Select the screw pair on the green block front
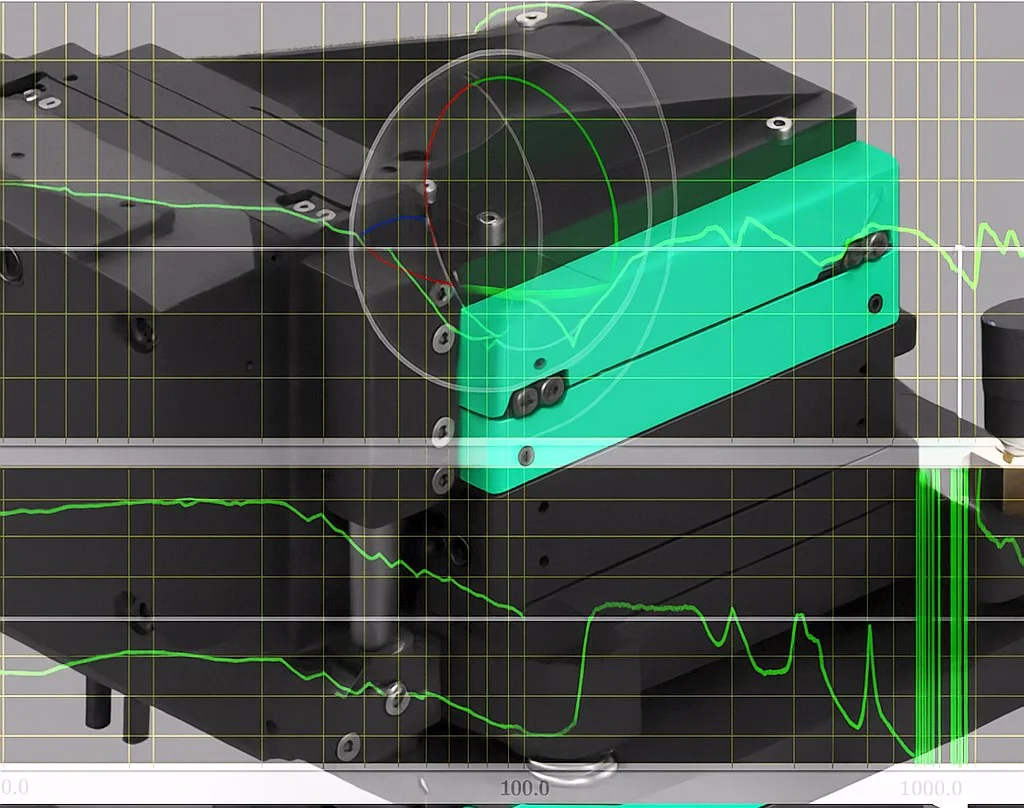1024x808 pixels. (536, 400)
